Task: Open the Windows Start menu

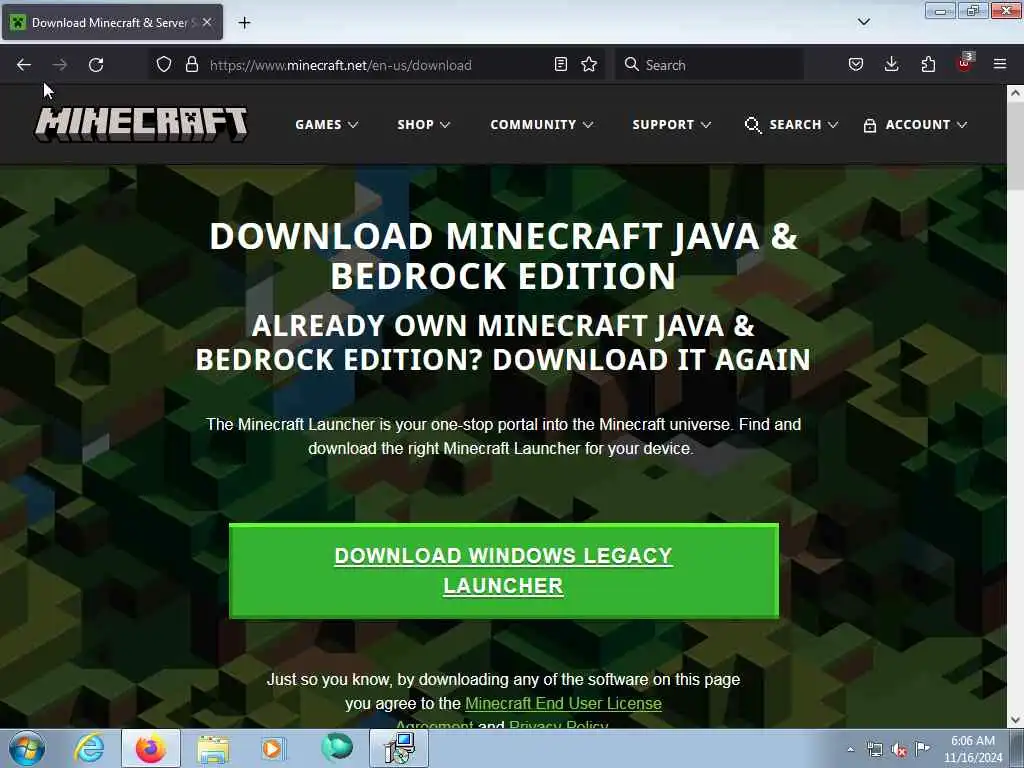Action: click(27, 748)
